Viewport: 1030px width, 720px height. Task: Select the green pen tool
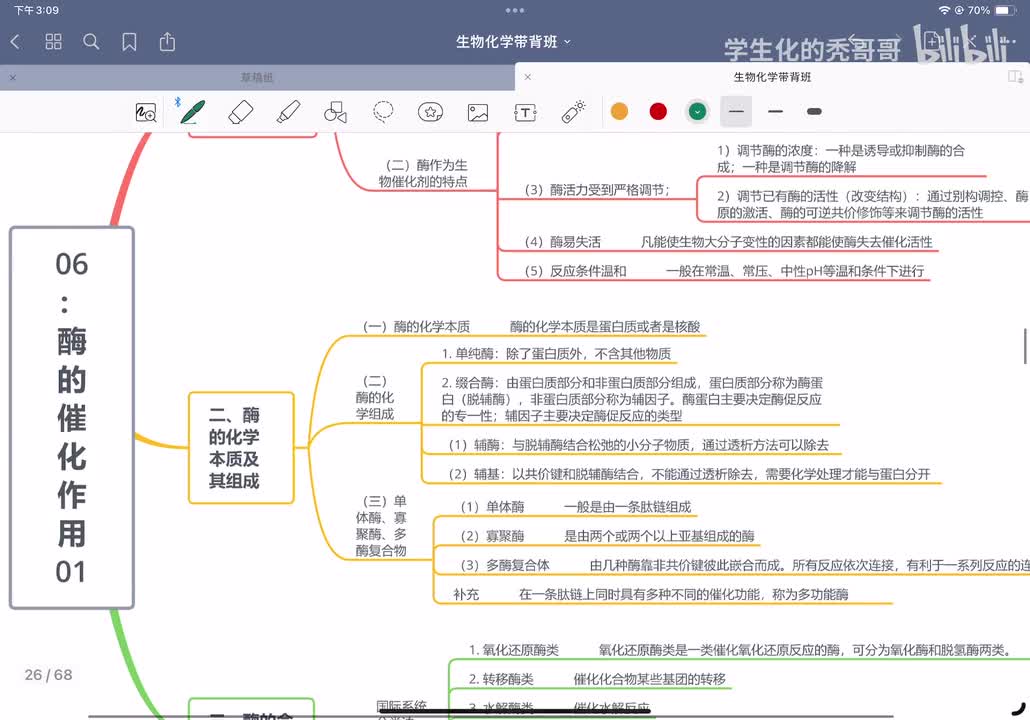click(x=192, y=112)
